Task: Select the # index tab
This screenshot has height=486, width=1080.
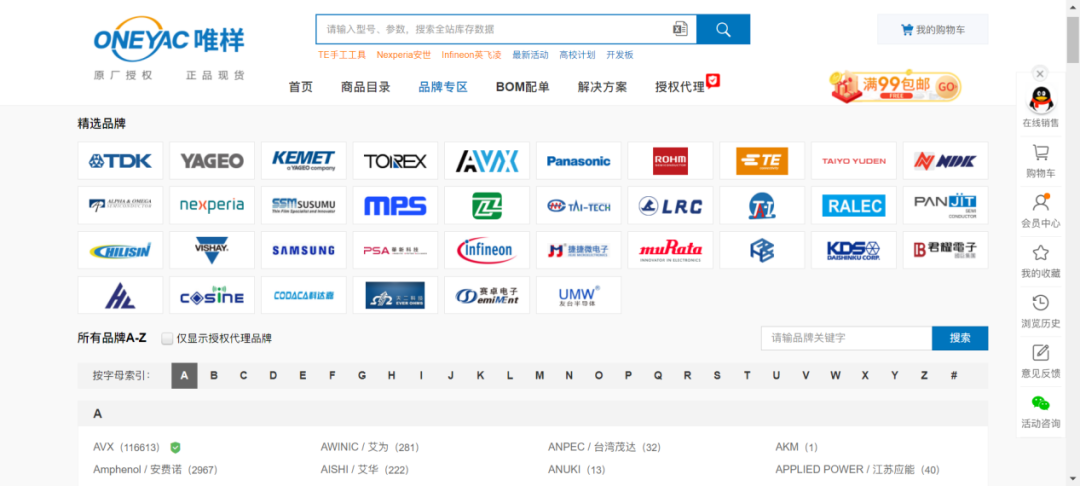Action: (x=953, y=375)
